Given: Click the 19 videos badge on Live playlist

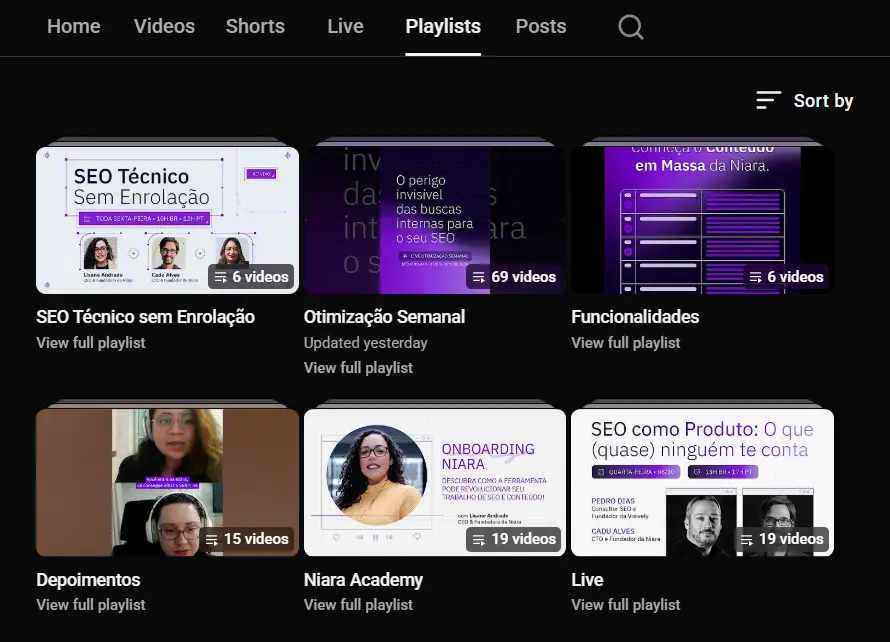Looking at the screenshot, I should pos(782,539).
